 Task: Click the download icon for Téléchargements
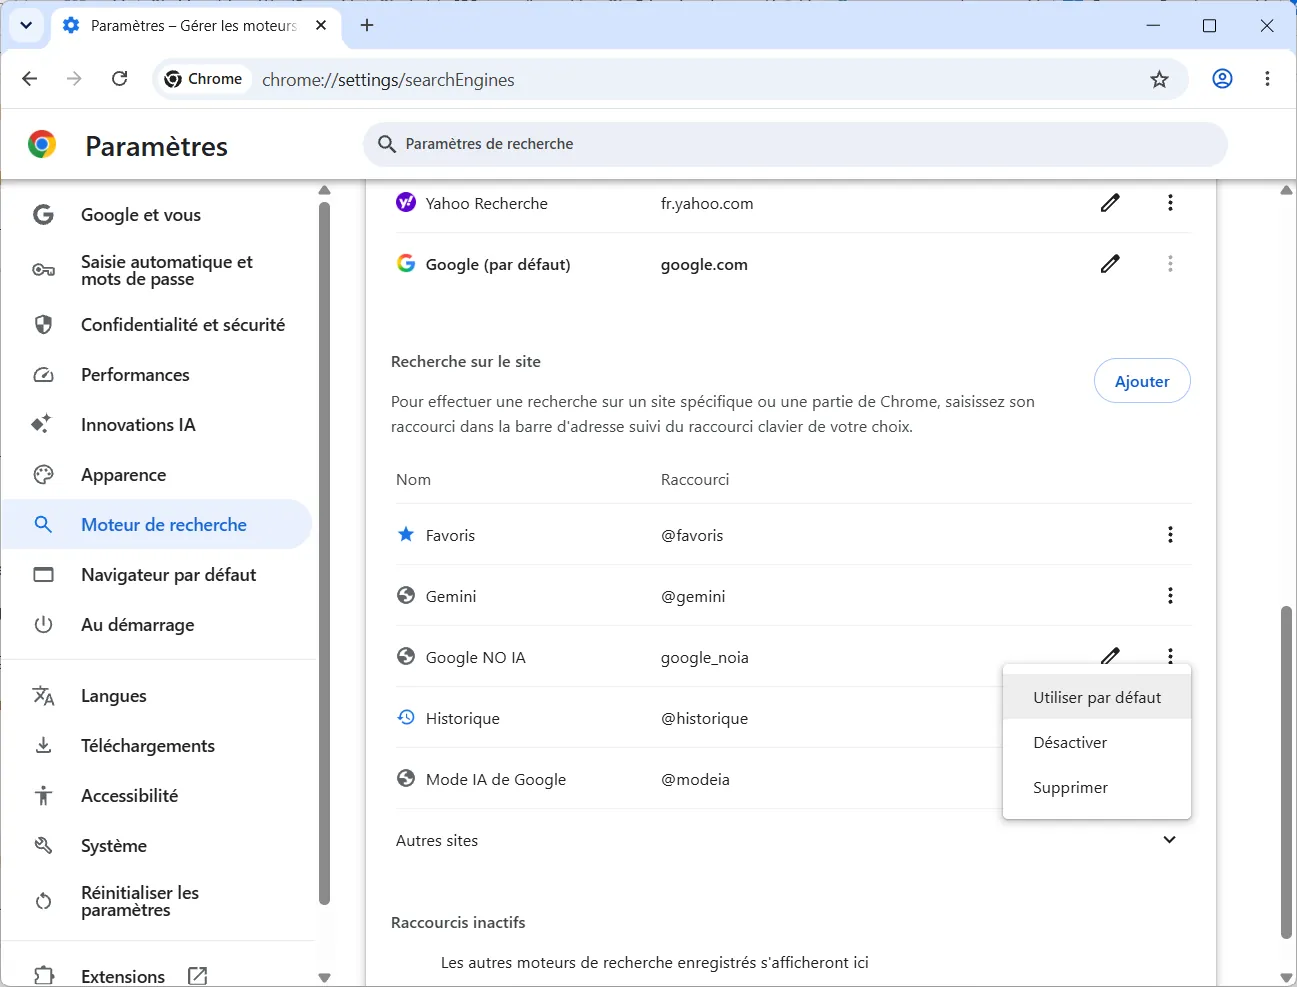tap(43, 746)
